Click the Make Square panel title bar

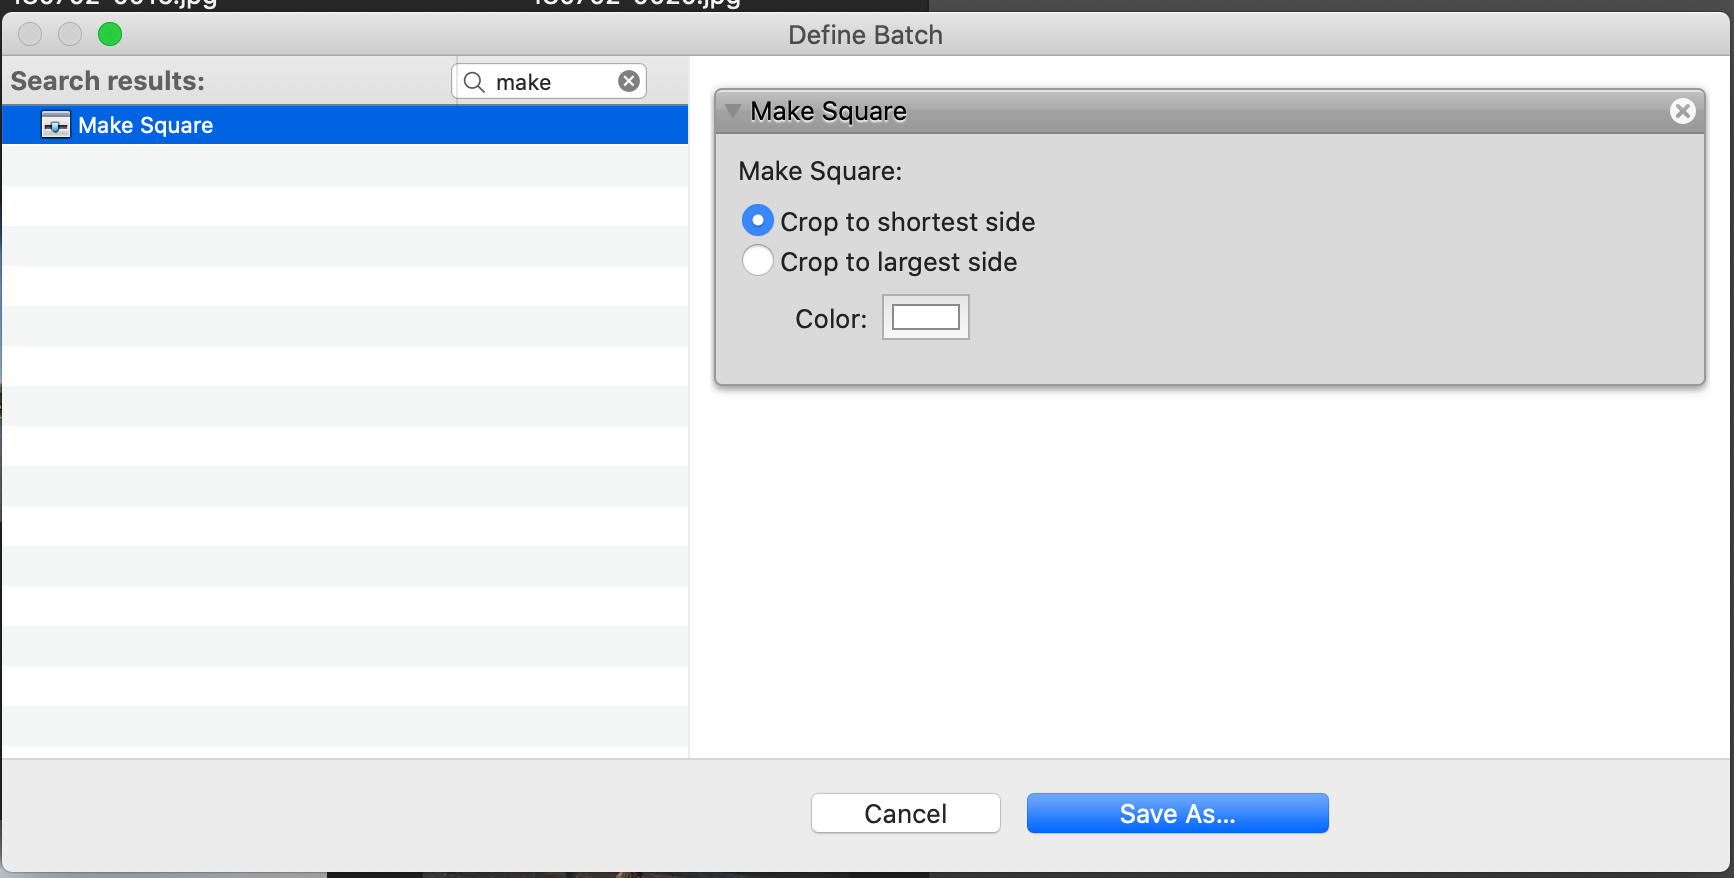point(1210,111)
